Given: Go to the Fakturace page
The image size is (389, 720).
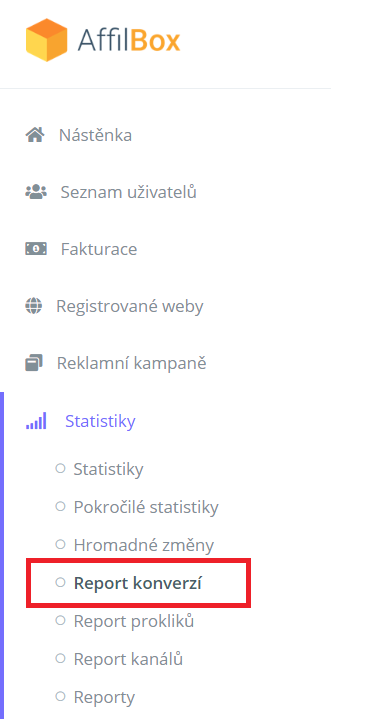Looking at the screenshot, I should click(x=99, y=249).
